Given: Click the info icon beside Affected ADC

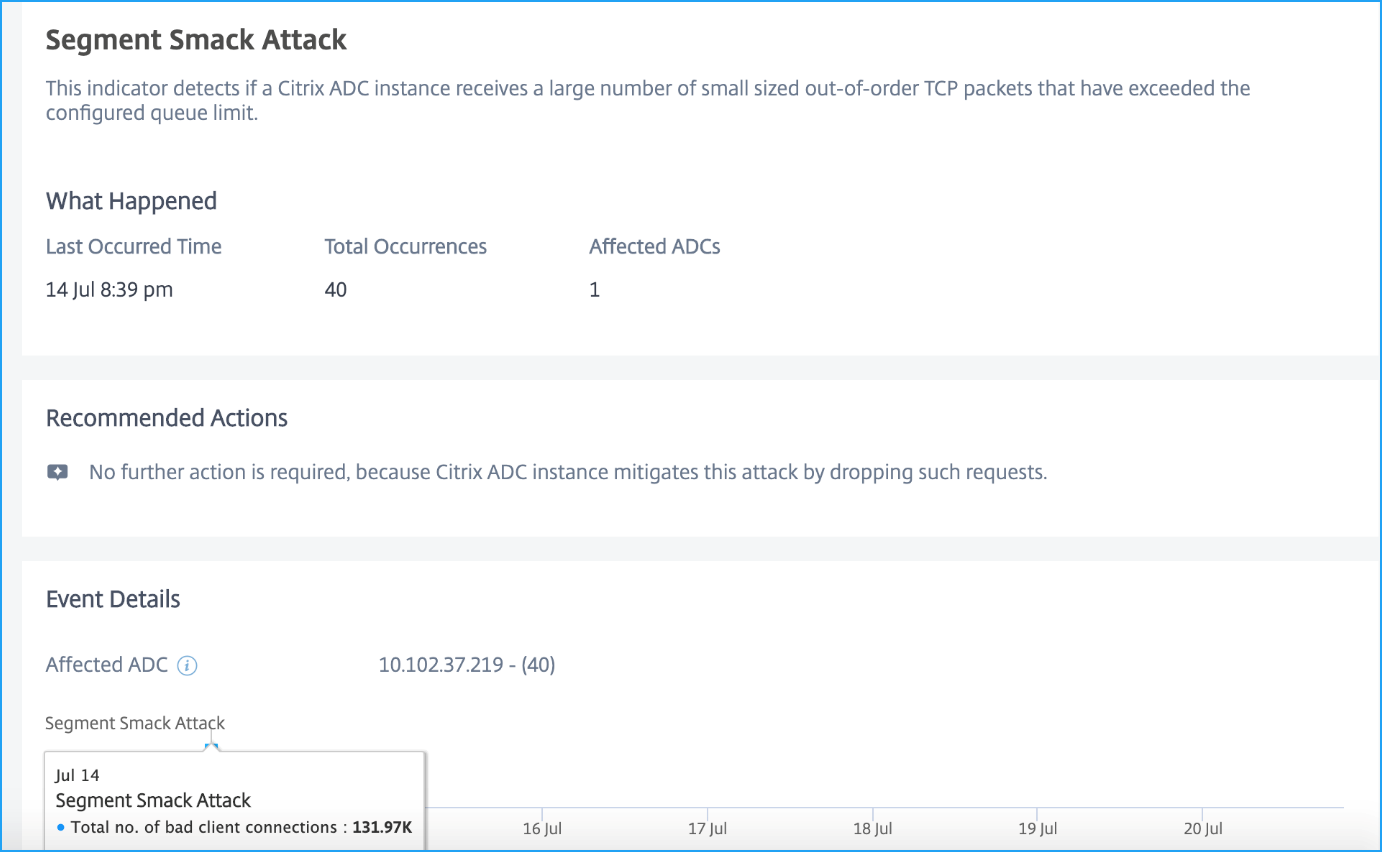Looking at the screenshot, I should click(187, 665).
